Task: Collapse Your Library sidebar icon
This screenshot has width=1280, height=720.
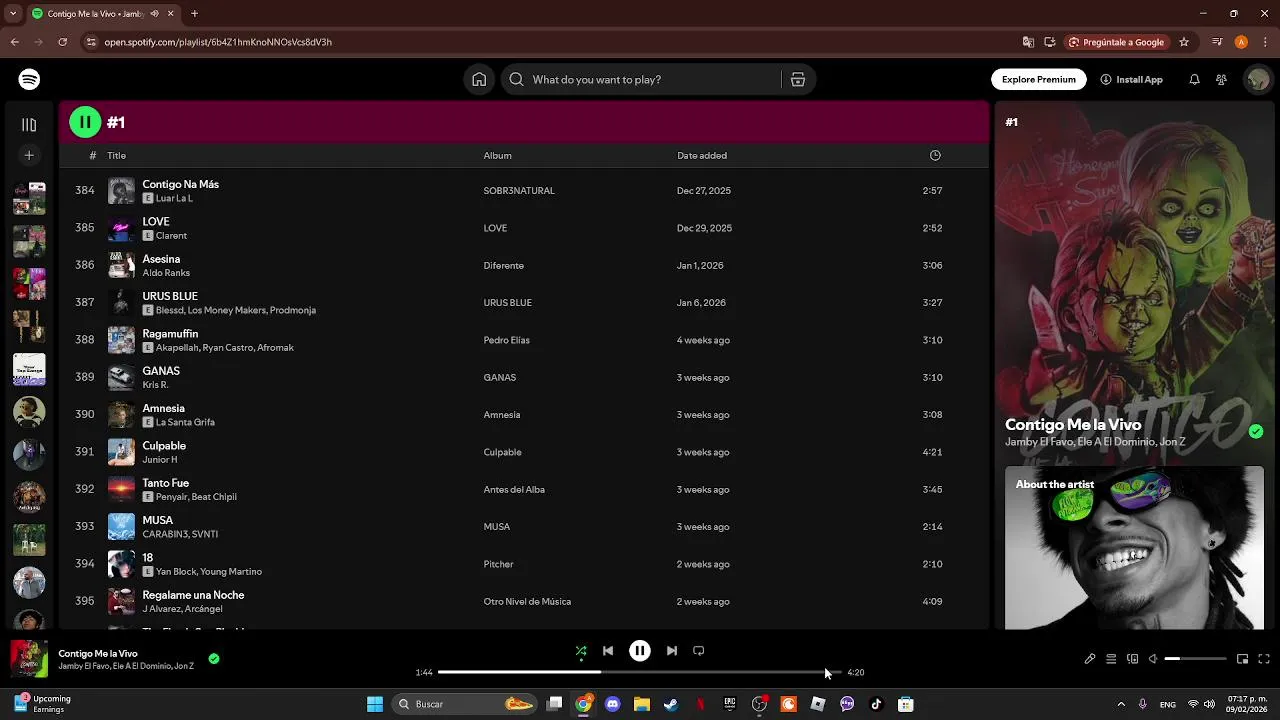Action: coord(29,124)
